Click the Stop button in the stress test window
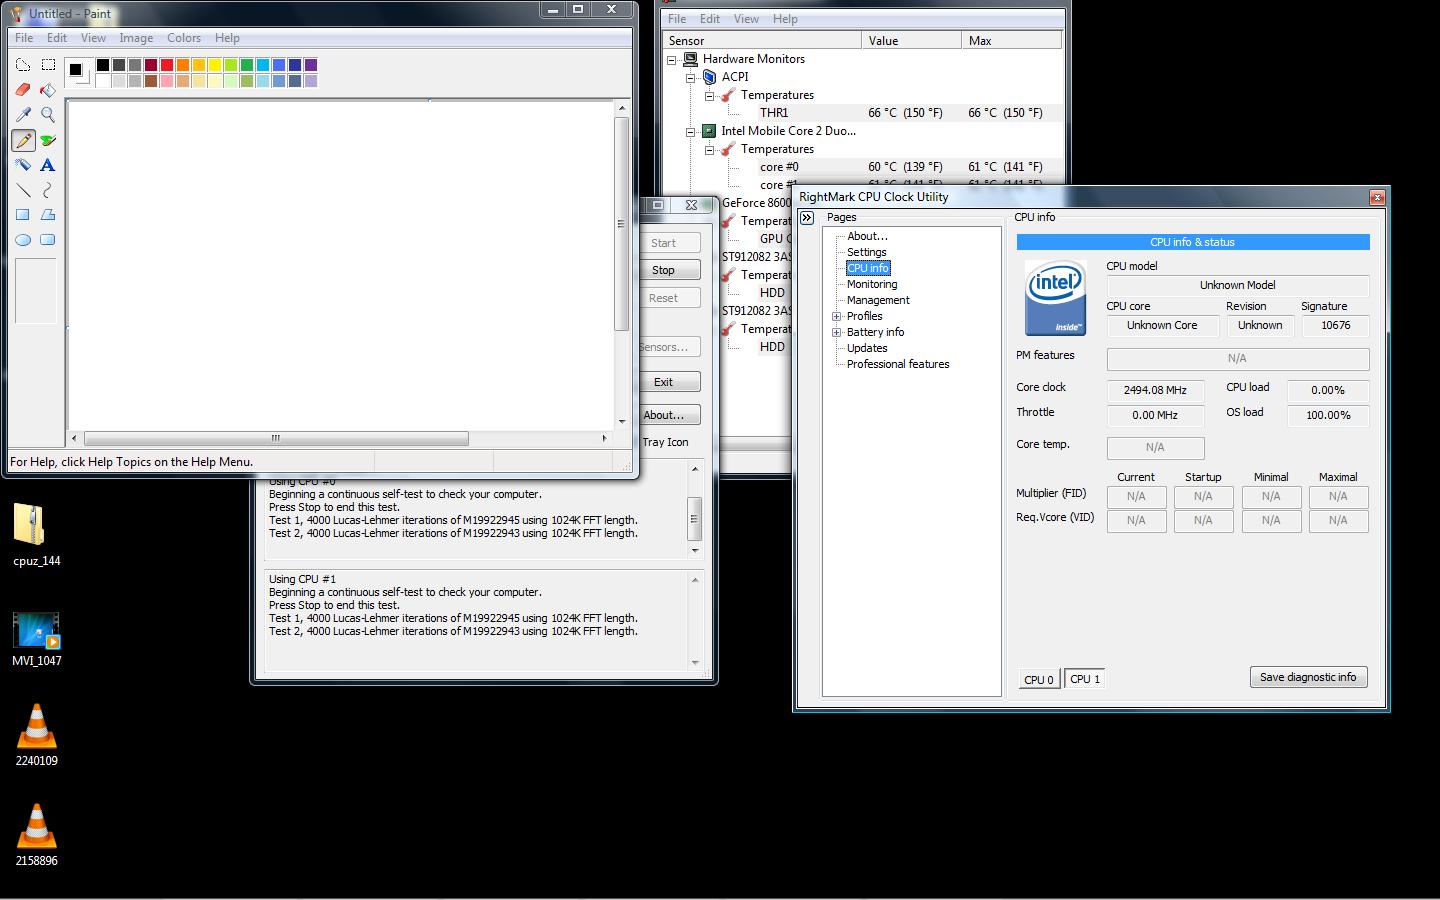 pyautogui.click(x=663, y=270)
